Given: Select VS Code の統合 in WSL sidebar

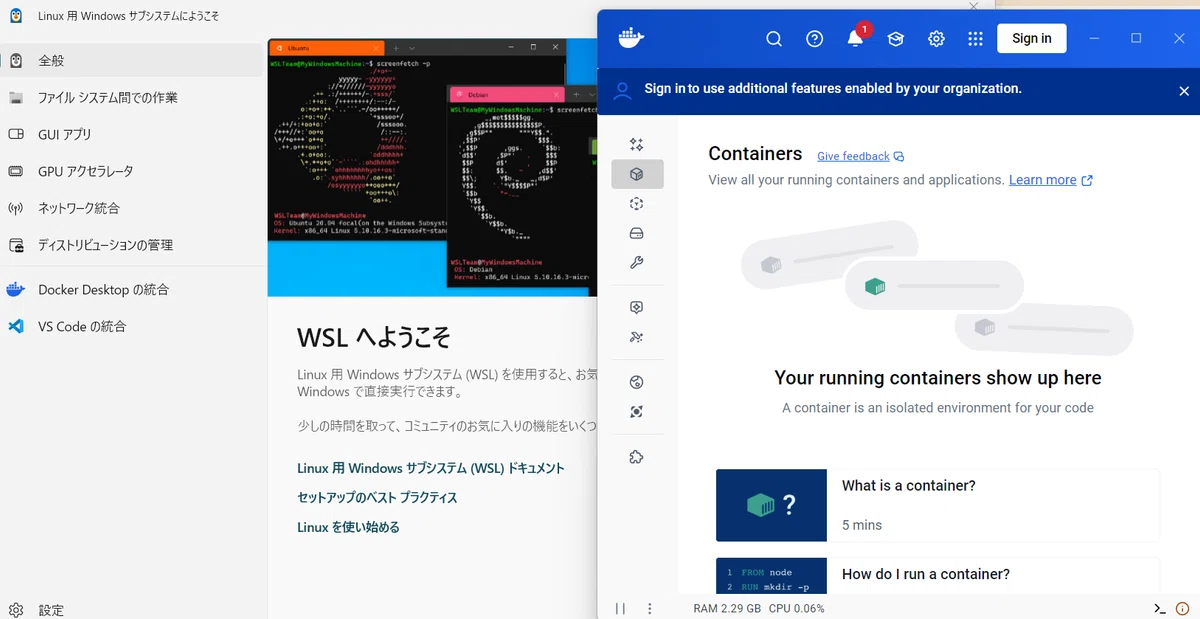Looking at the screenshot, I should pos(133,326).
